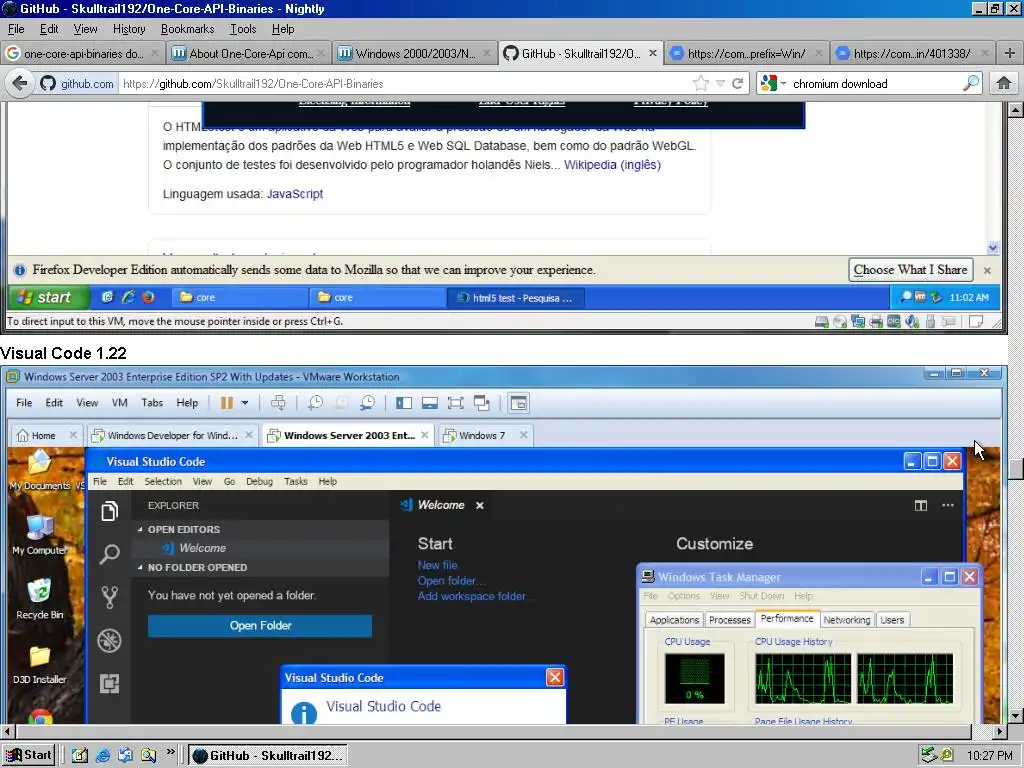
Task: Click VMware show library sidebar icon
Action: [x=404, y=403]
